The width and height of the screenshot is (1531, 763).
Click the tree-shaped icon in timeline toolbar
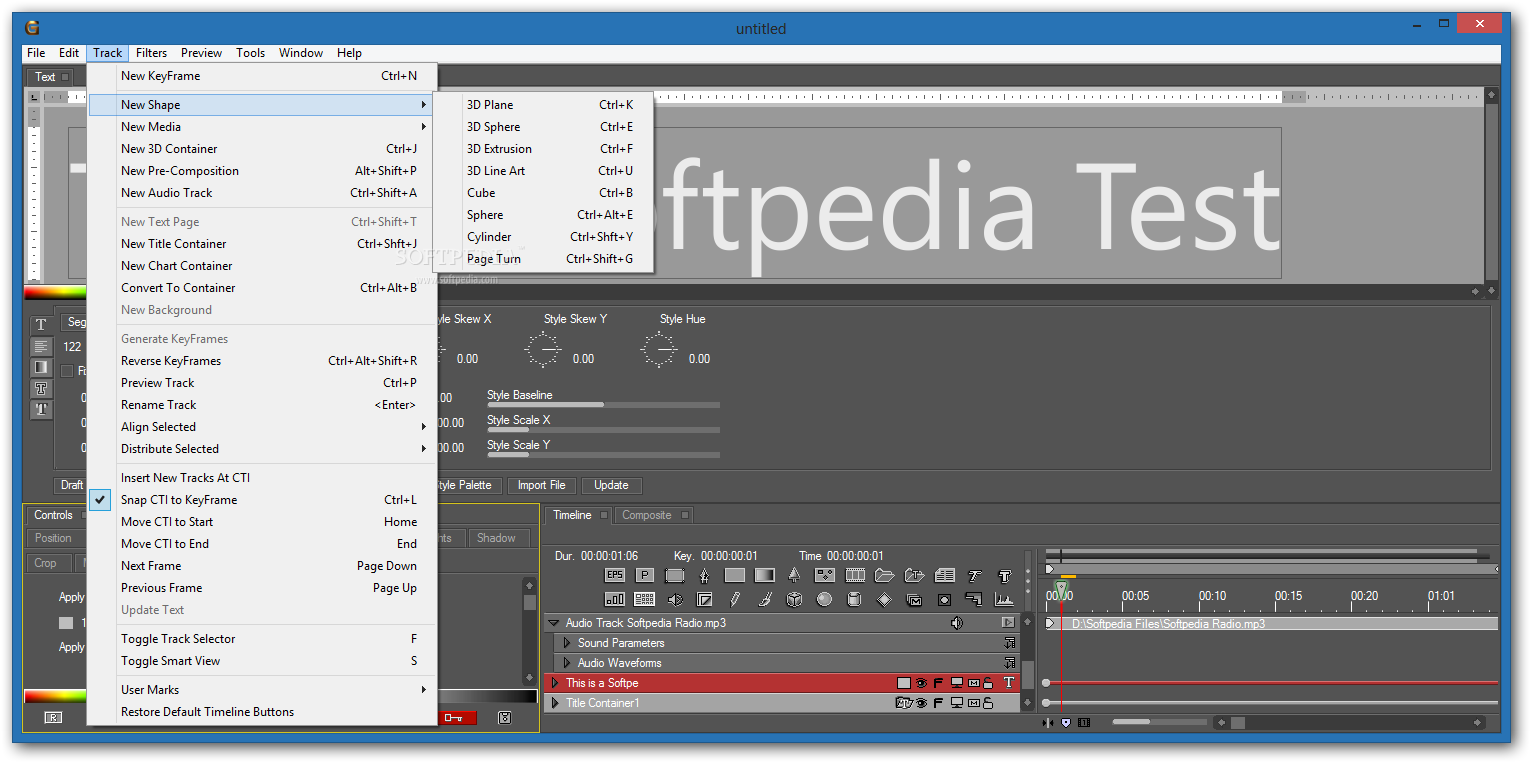[x=795, y=575]
